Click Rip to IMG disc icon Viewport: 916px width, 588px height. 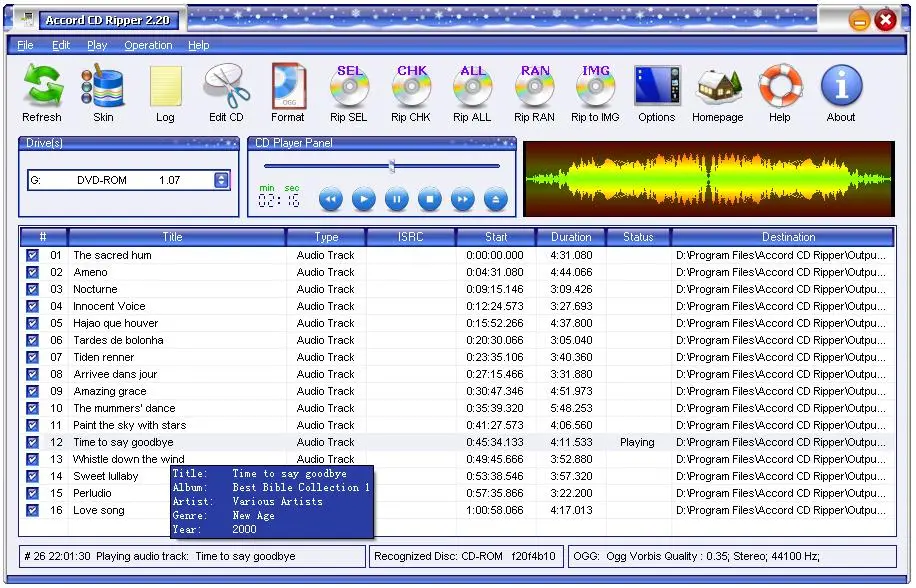click(x=595, y=86)
